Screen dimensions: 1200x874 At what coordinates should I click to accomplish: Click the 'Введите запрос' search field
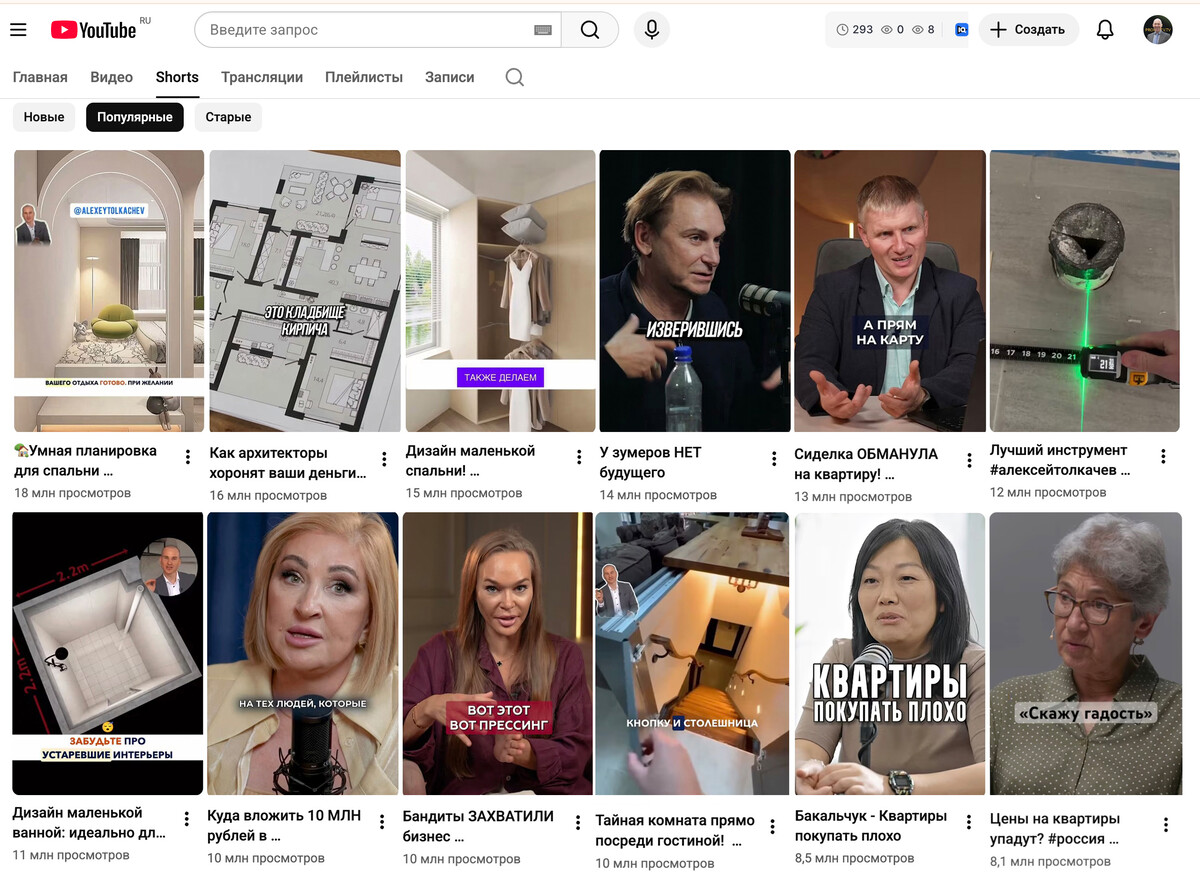click(x=365, y=30)
